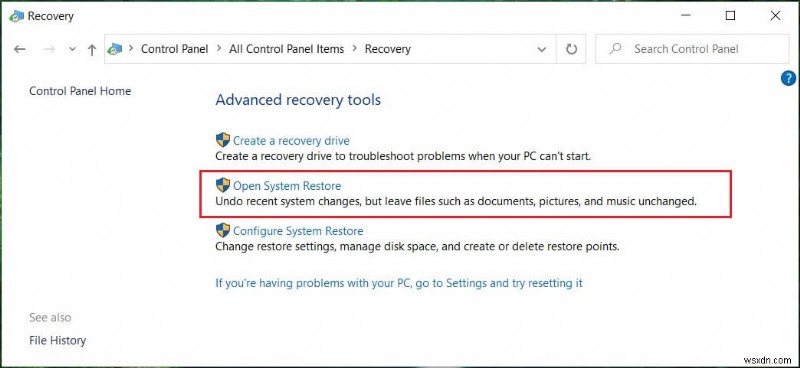The width and height of the screenshot is (800, 368).
Task: Go back with the left arrow
Action: 19,50
